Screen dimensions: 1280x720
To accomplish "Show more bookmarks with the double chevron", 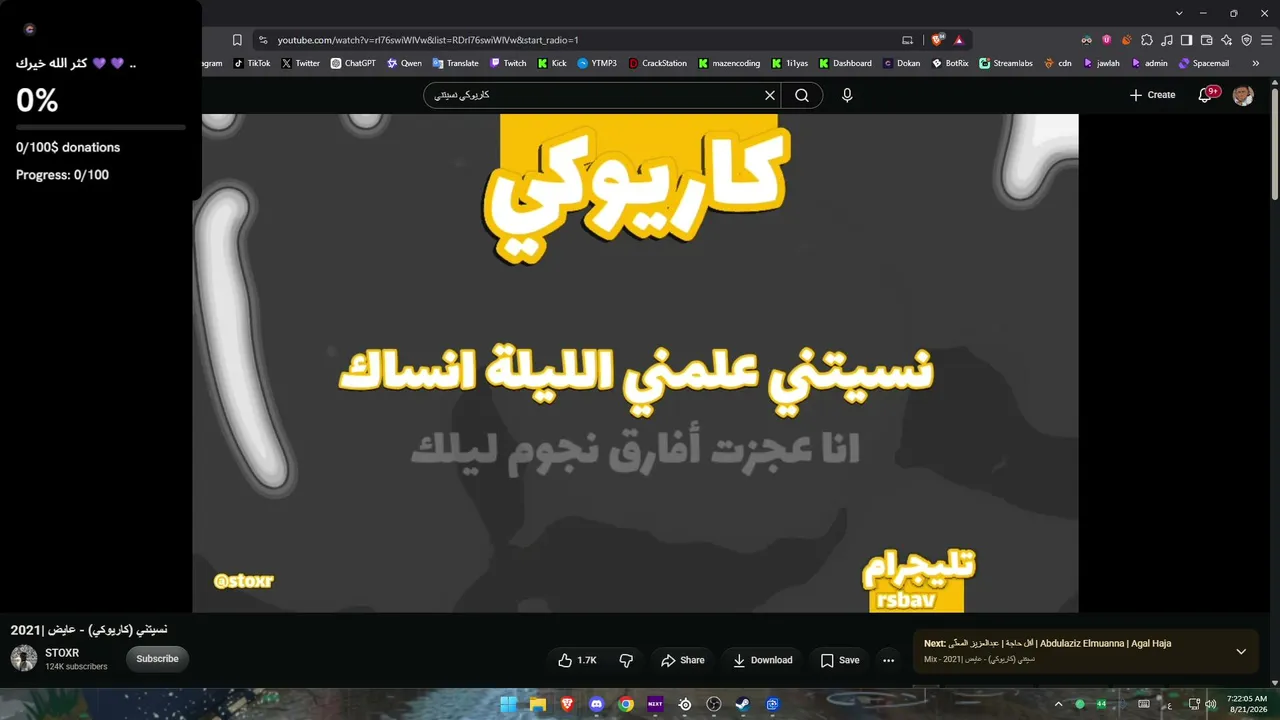I will [1255, 63].
